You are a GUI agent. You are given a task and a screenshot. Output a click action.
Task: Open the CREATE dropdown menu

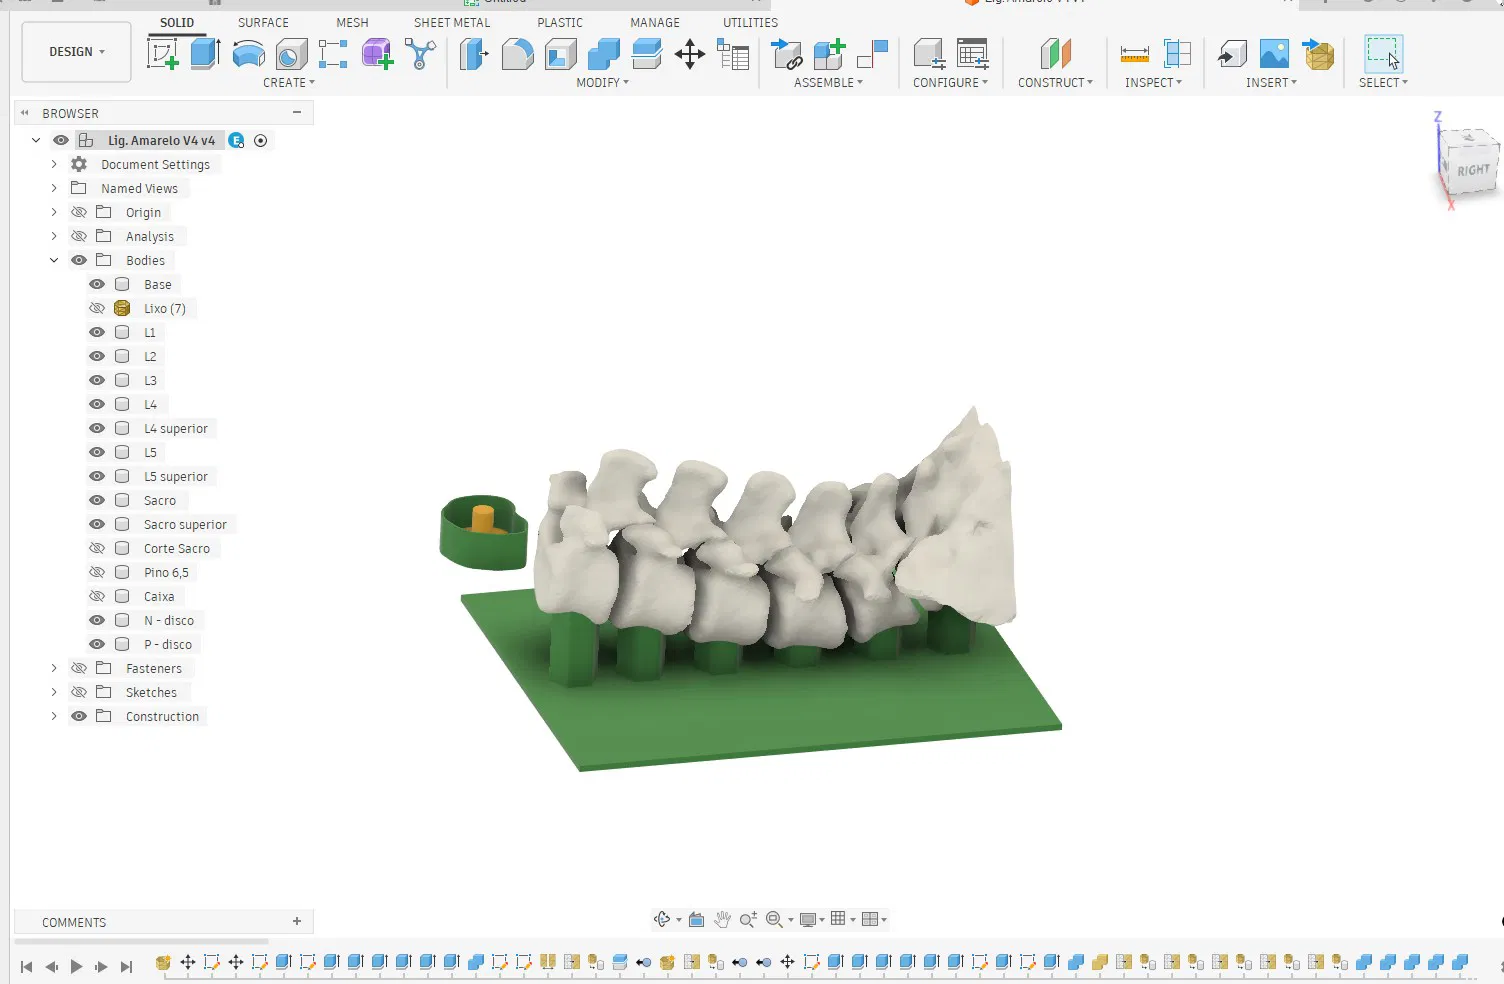[x=289, y=83]
